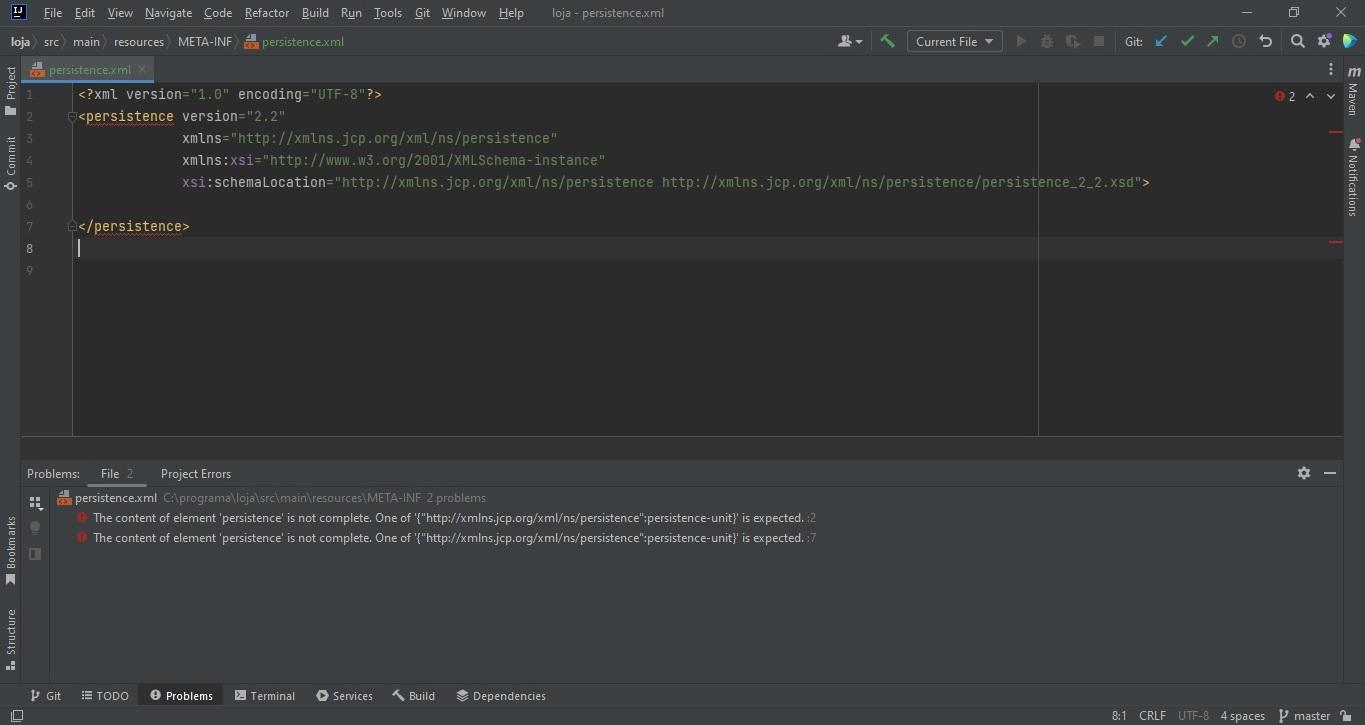Open the Refactor menu
The image size is (1365, 725).
[x=267, y=13]
